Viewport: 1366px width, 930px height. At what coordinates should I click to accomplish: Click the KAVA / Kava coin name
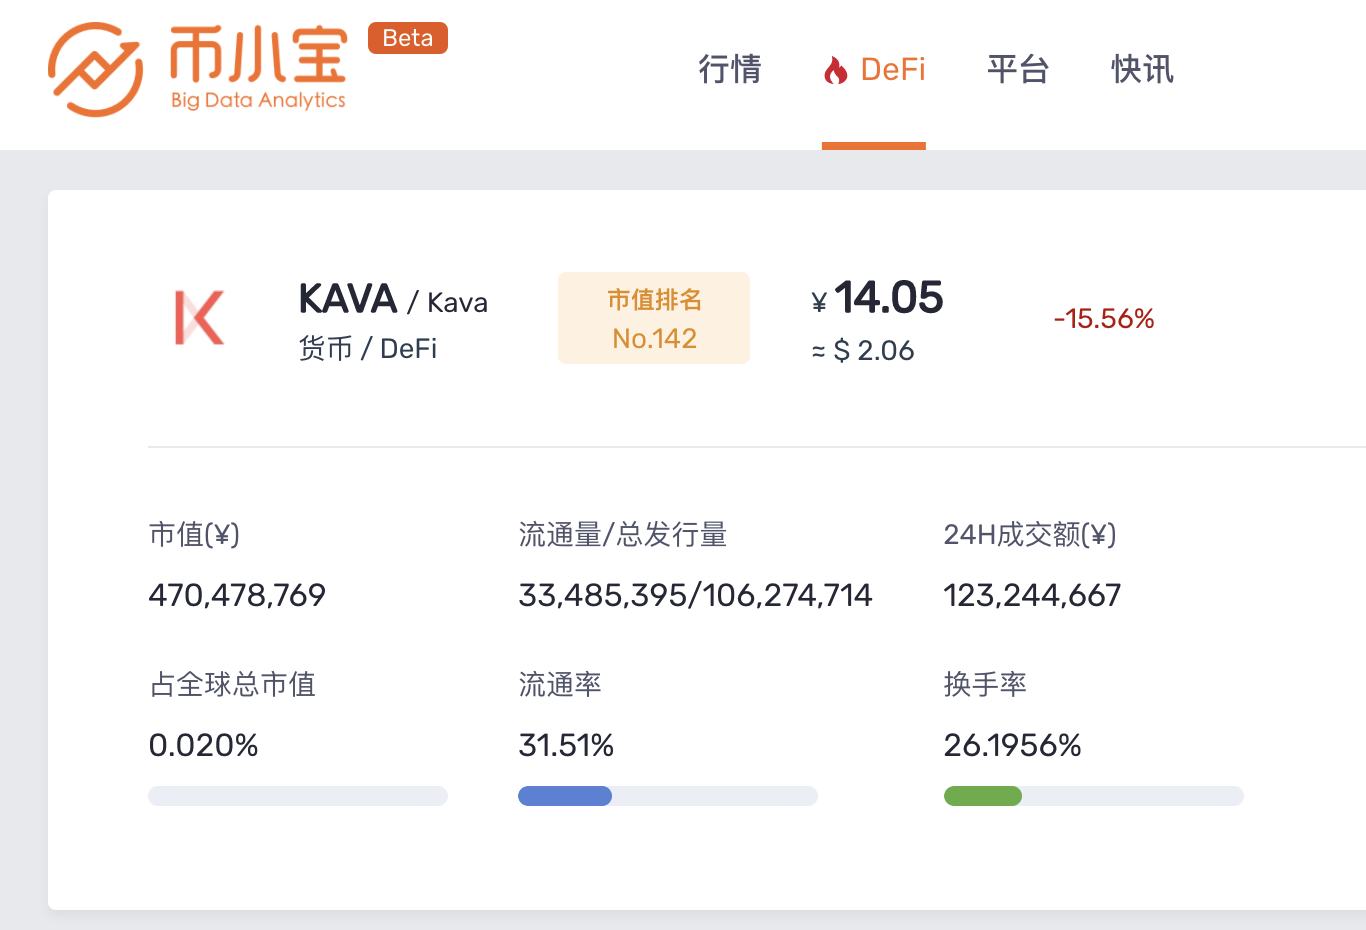(x=393, y=299)
